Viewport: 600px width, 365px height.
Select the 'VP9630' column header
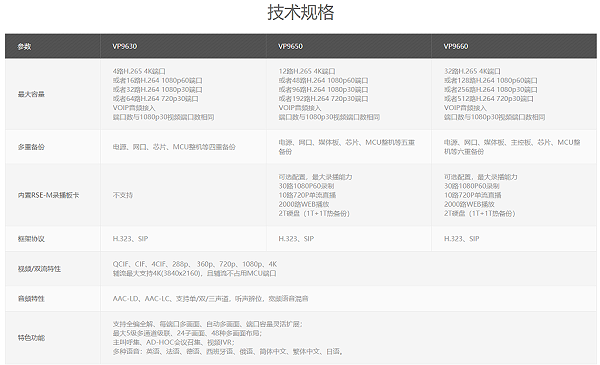124,46
